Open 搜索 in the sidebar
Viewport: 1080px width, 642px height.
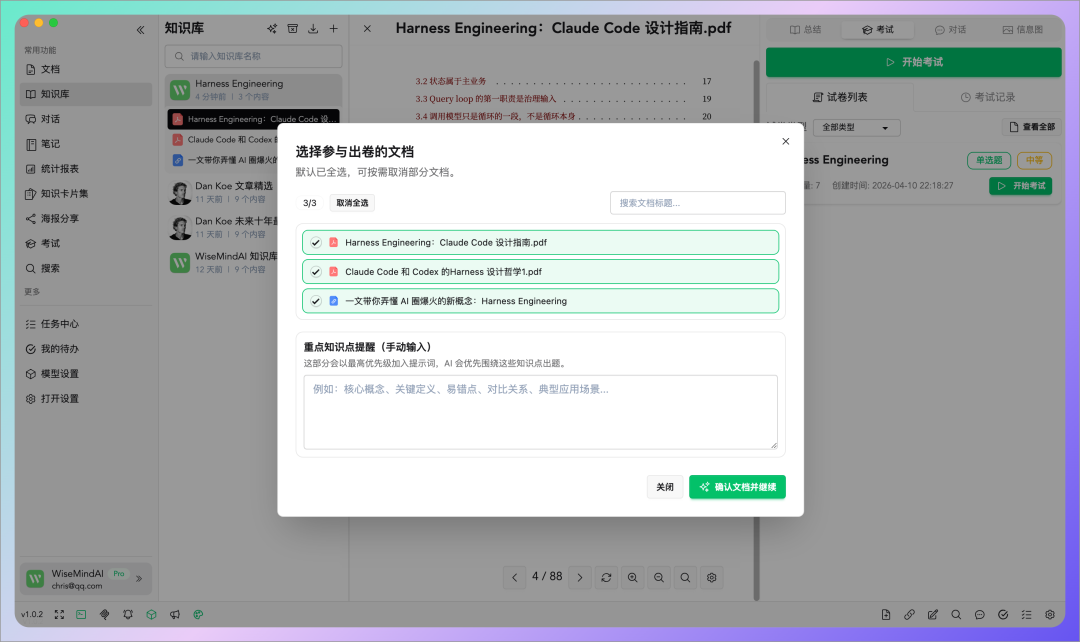[86, 268]
